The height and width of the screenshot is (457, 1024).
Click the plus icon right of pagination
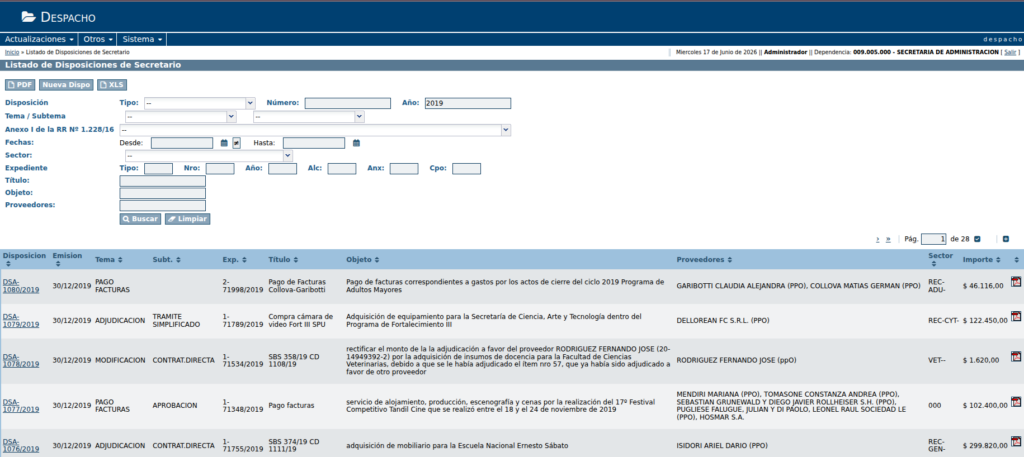click(1006, 239)
